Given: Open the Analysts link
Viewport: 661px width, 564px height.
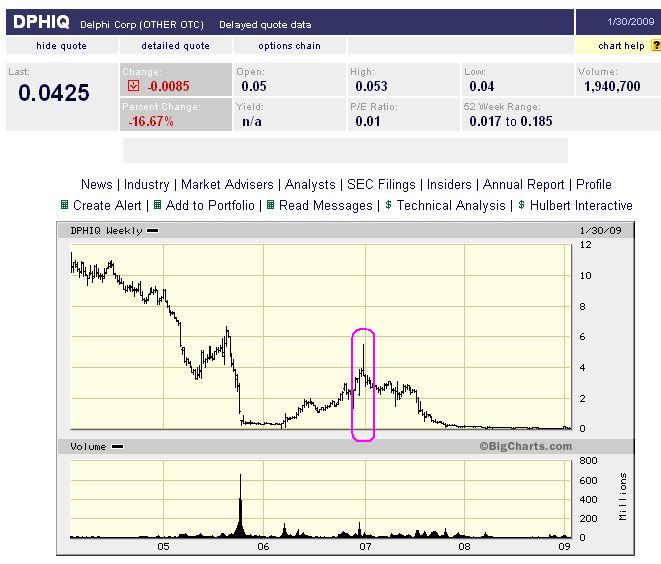Looking at the screenshot, I should 310,184.
